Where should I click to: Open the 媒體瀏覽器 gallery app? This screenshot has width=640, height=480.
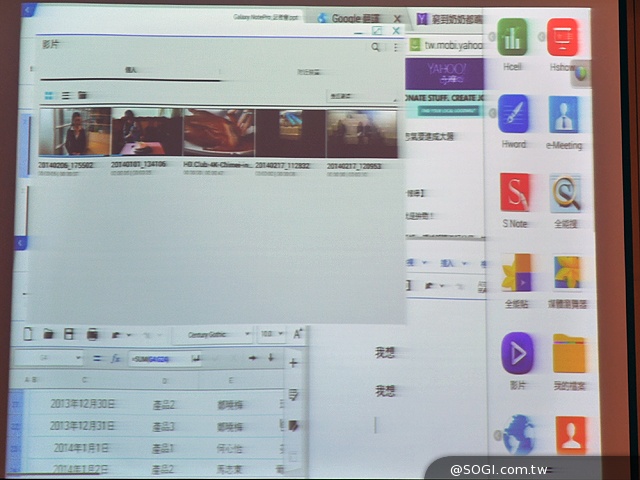coord(567,273)
